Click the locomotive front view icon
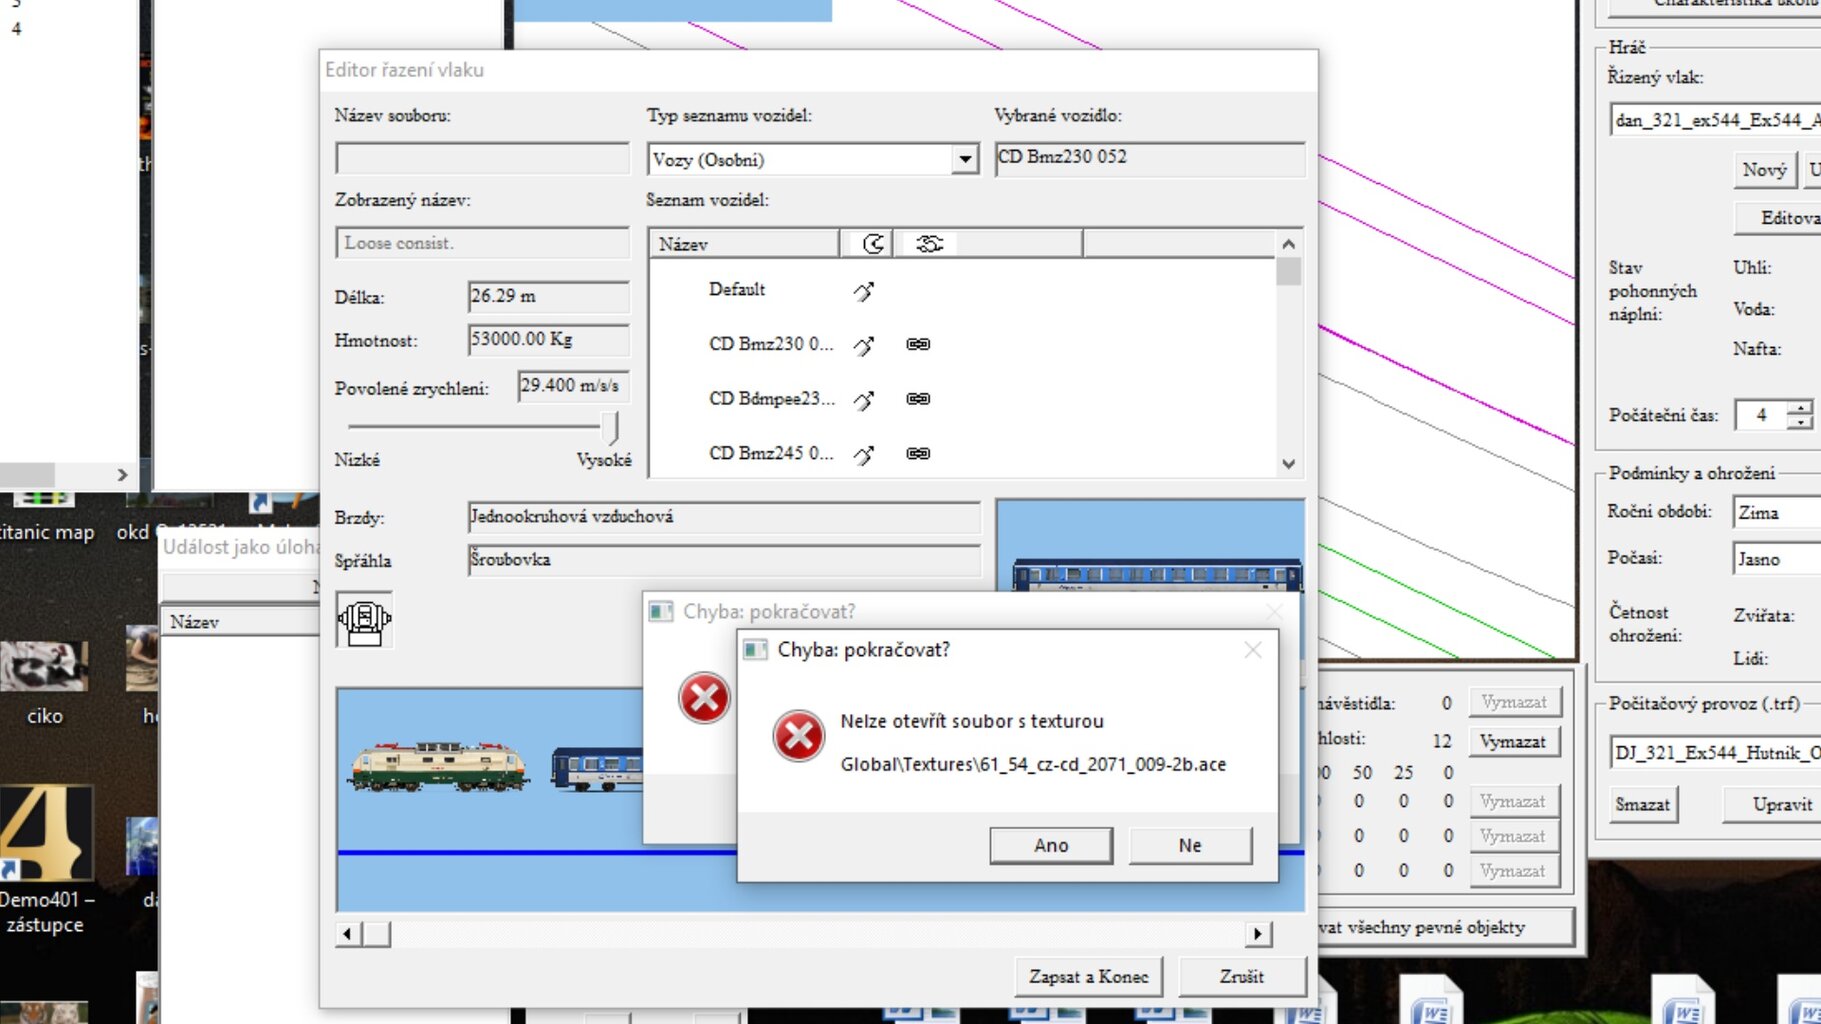Image resolution: width=1821 pixels, height=1024 pixels. click(364, 620)
